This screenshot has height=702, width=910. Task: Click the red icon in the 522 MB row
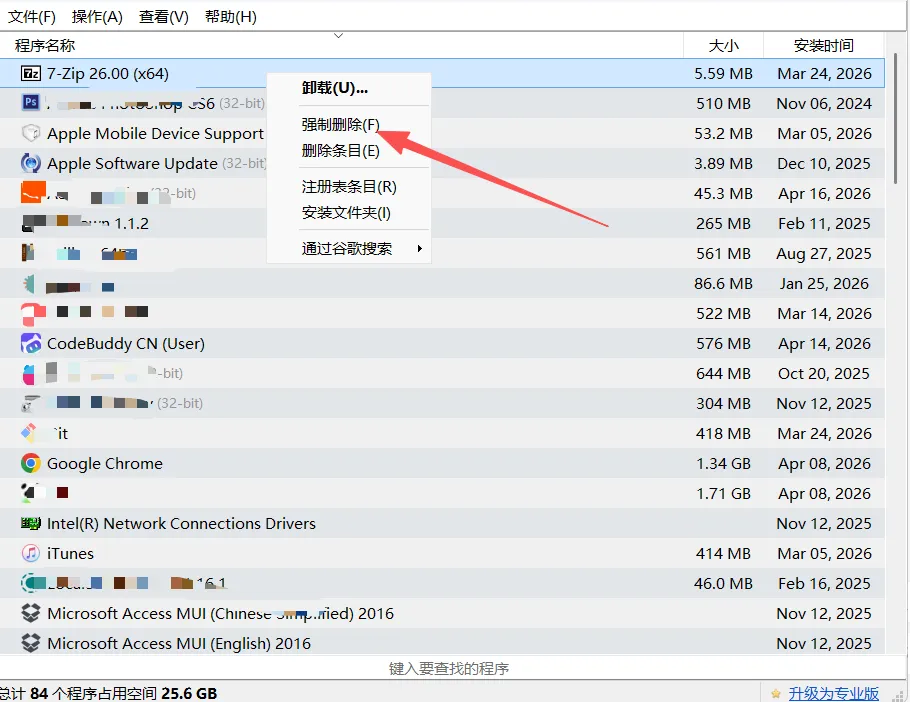33,314
